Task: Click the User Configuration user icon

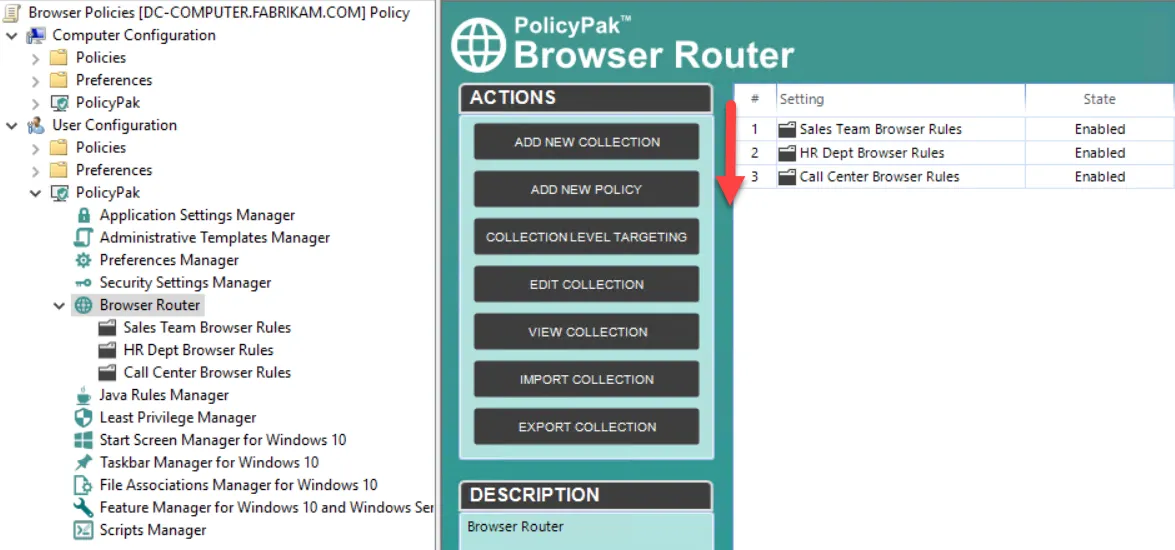Action: click(35, 125)
